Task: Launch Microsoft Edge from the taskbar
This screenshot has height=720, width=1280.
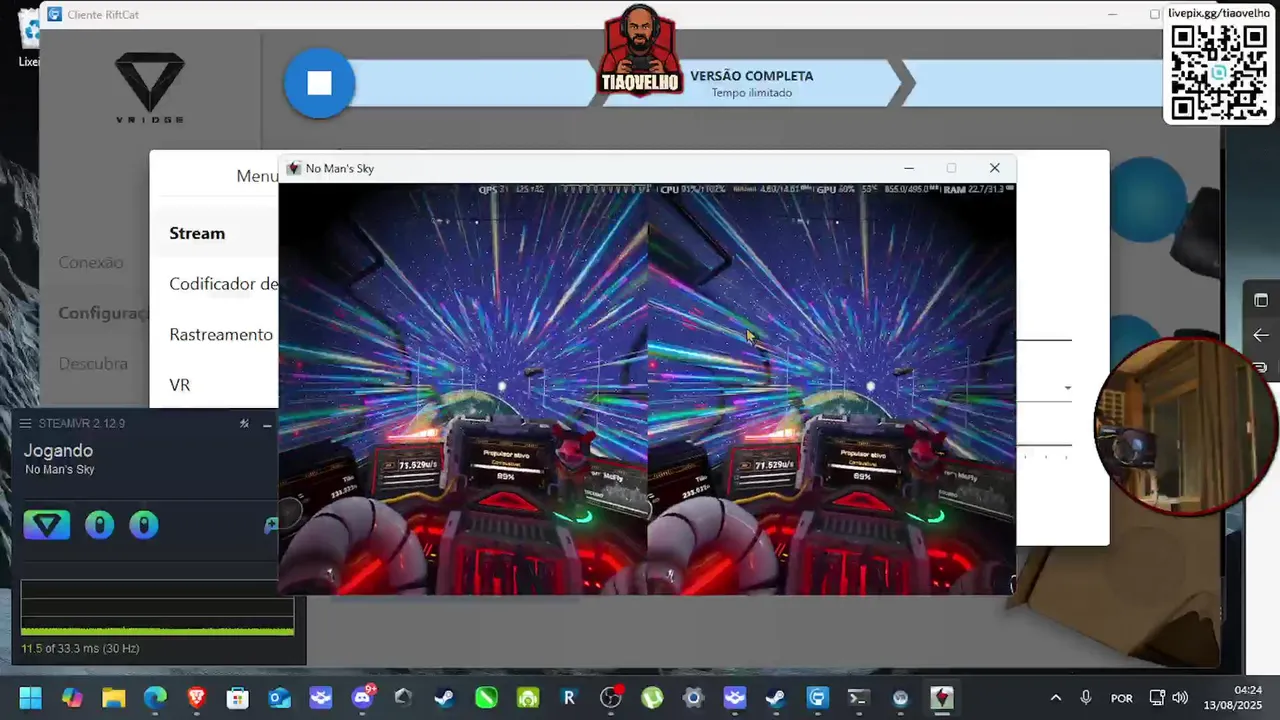Action: click(x=155, y=698)
